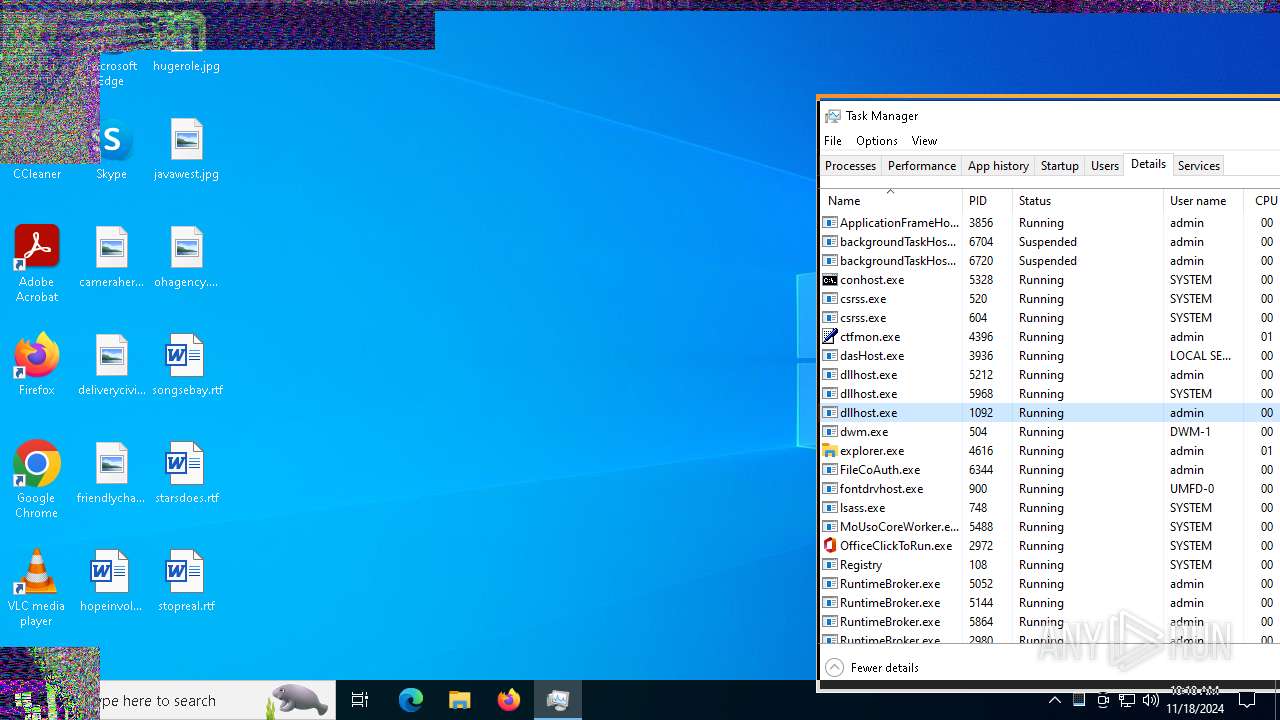Switch to the App history tab
Image resolution: width=1280 pixels, height=720 pixels.
pos(998,166)
